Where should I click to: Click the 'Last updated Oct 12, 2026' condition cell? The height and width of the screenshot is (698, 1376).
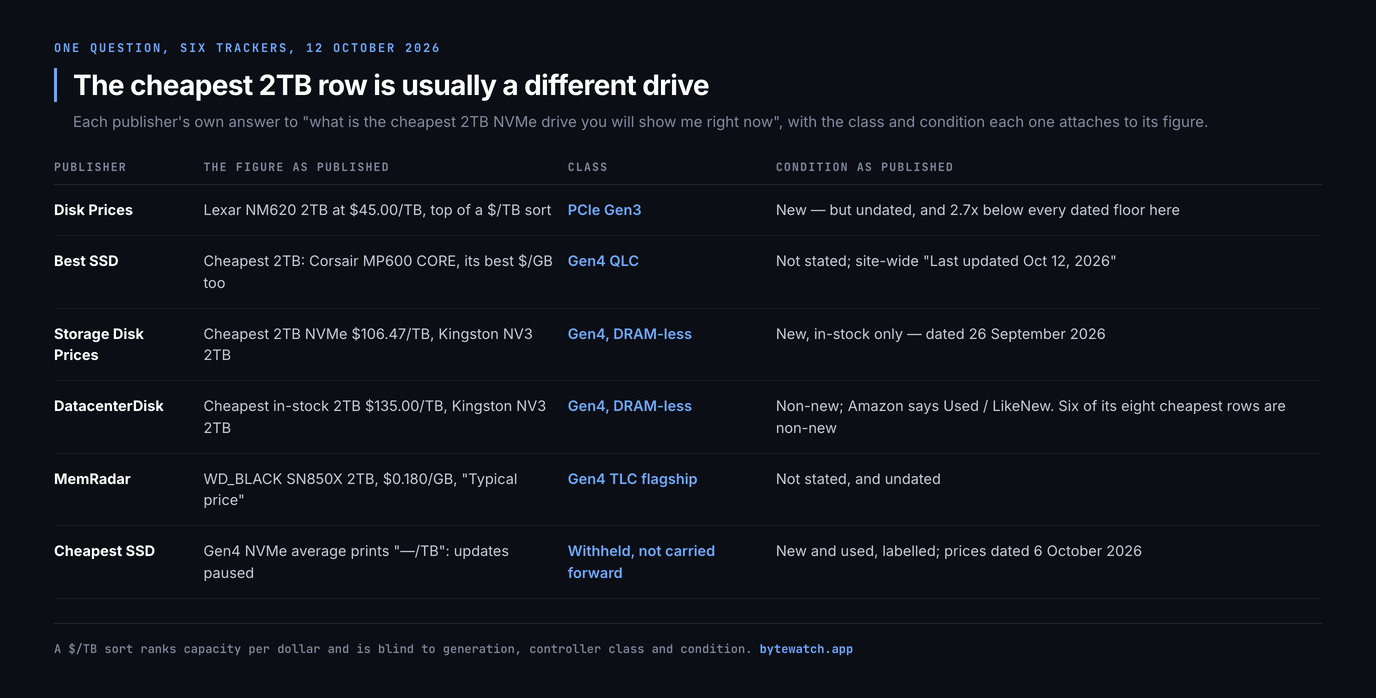tap(945, 261)
